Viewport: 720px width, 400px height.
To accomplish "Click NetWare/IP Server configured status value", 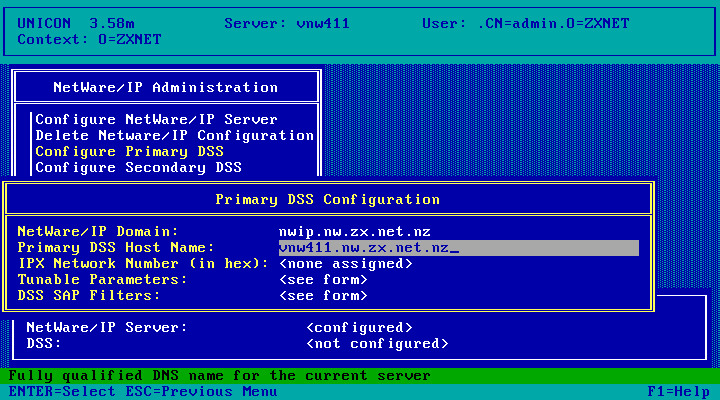I will (x=359, y=328).
